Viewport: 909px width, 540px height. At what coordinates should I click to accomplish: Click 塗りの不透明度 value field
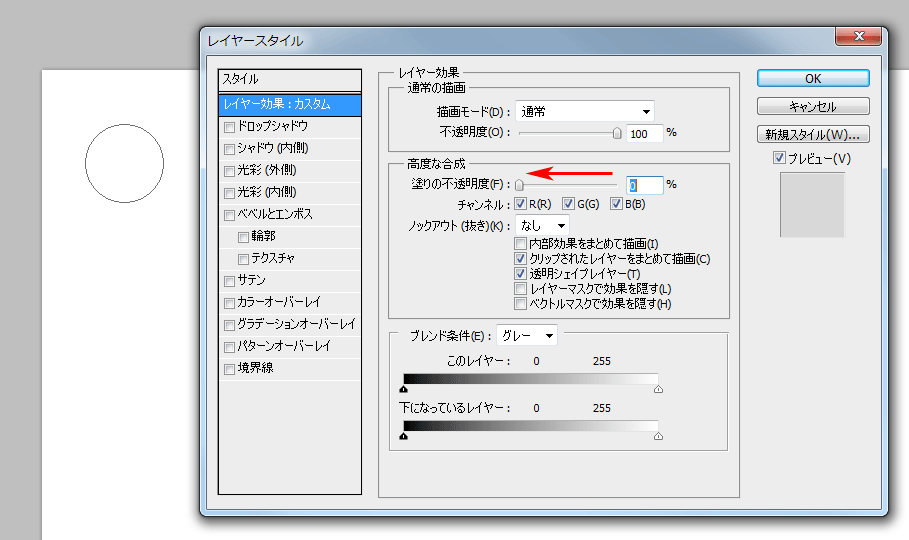click(644, 185)
